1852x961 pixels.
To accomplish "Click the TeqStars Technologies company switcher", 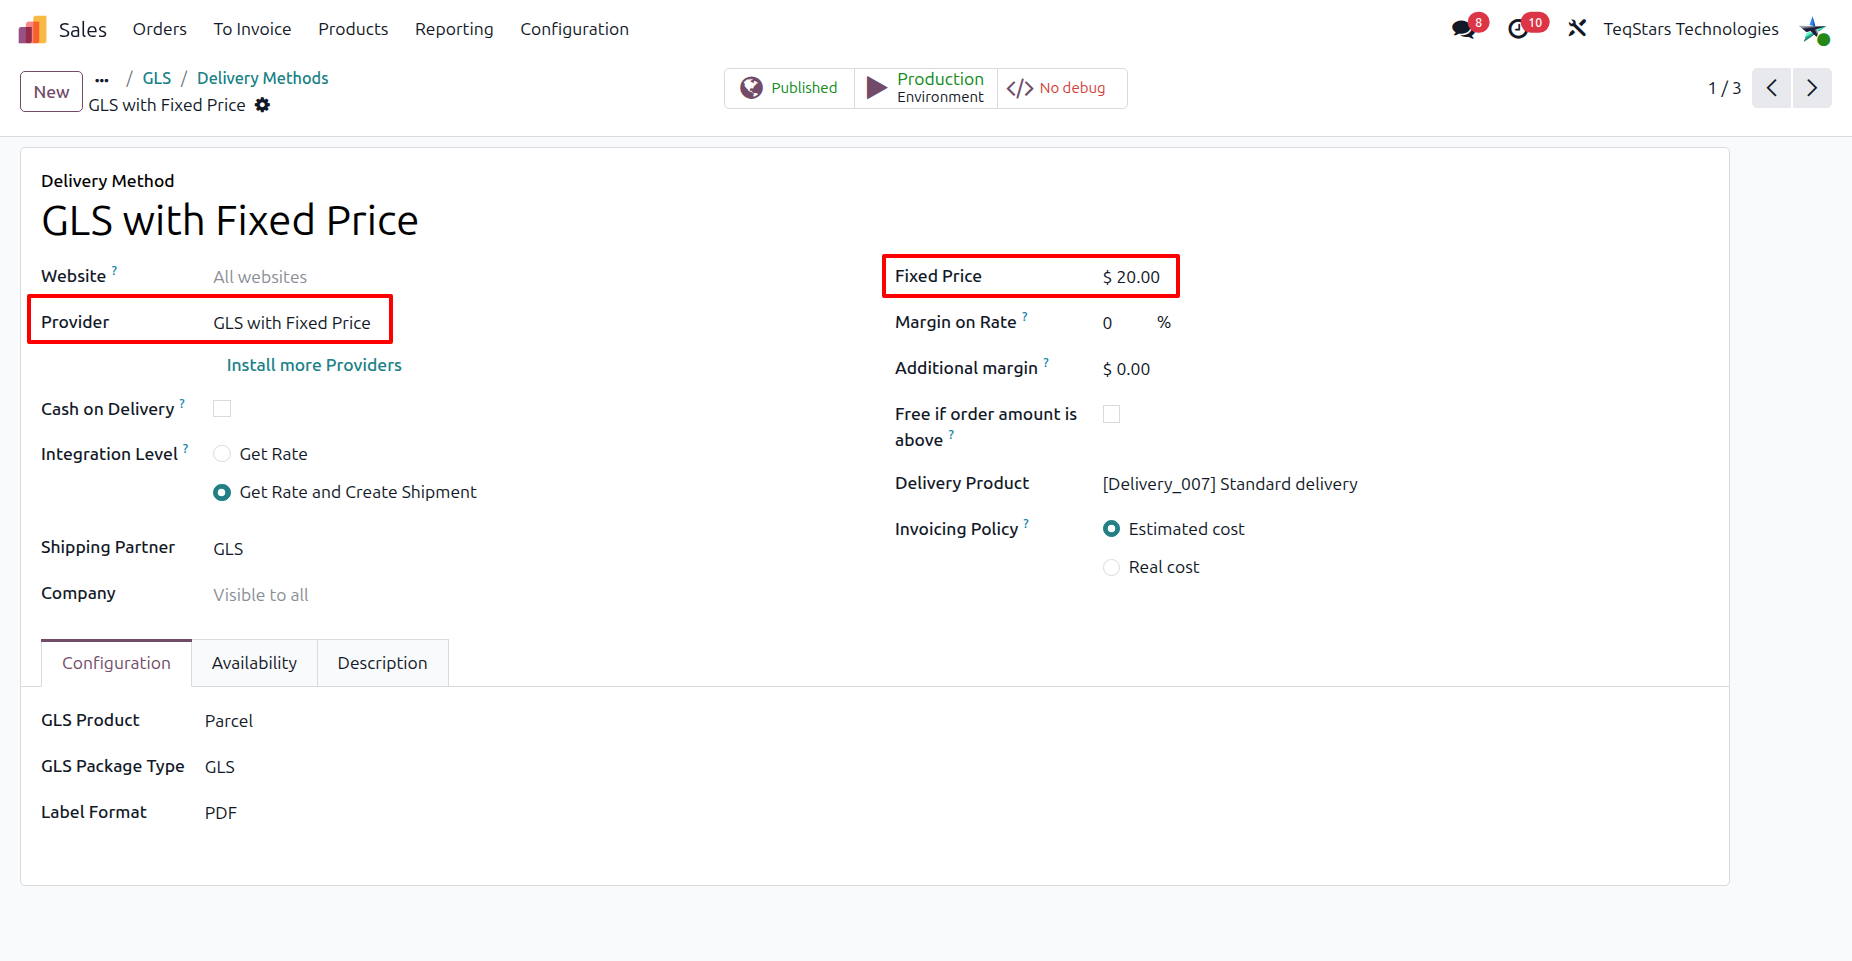I will 1691,29.
